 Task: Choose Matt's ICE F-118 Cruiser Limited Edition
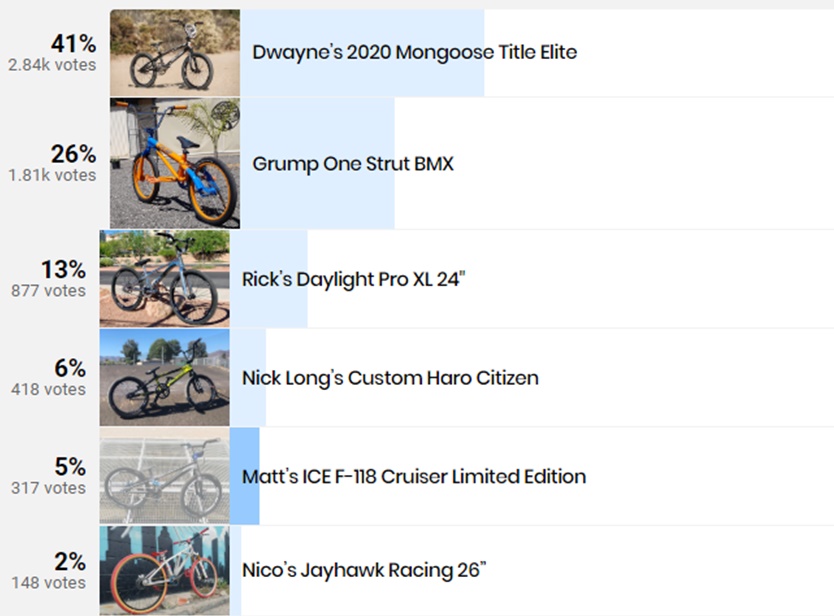pos(414,476)
